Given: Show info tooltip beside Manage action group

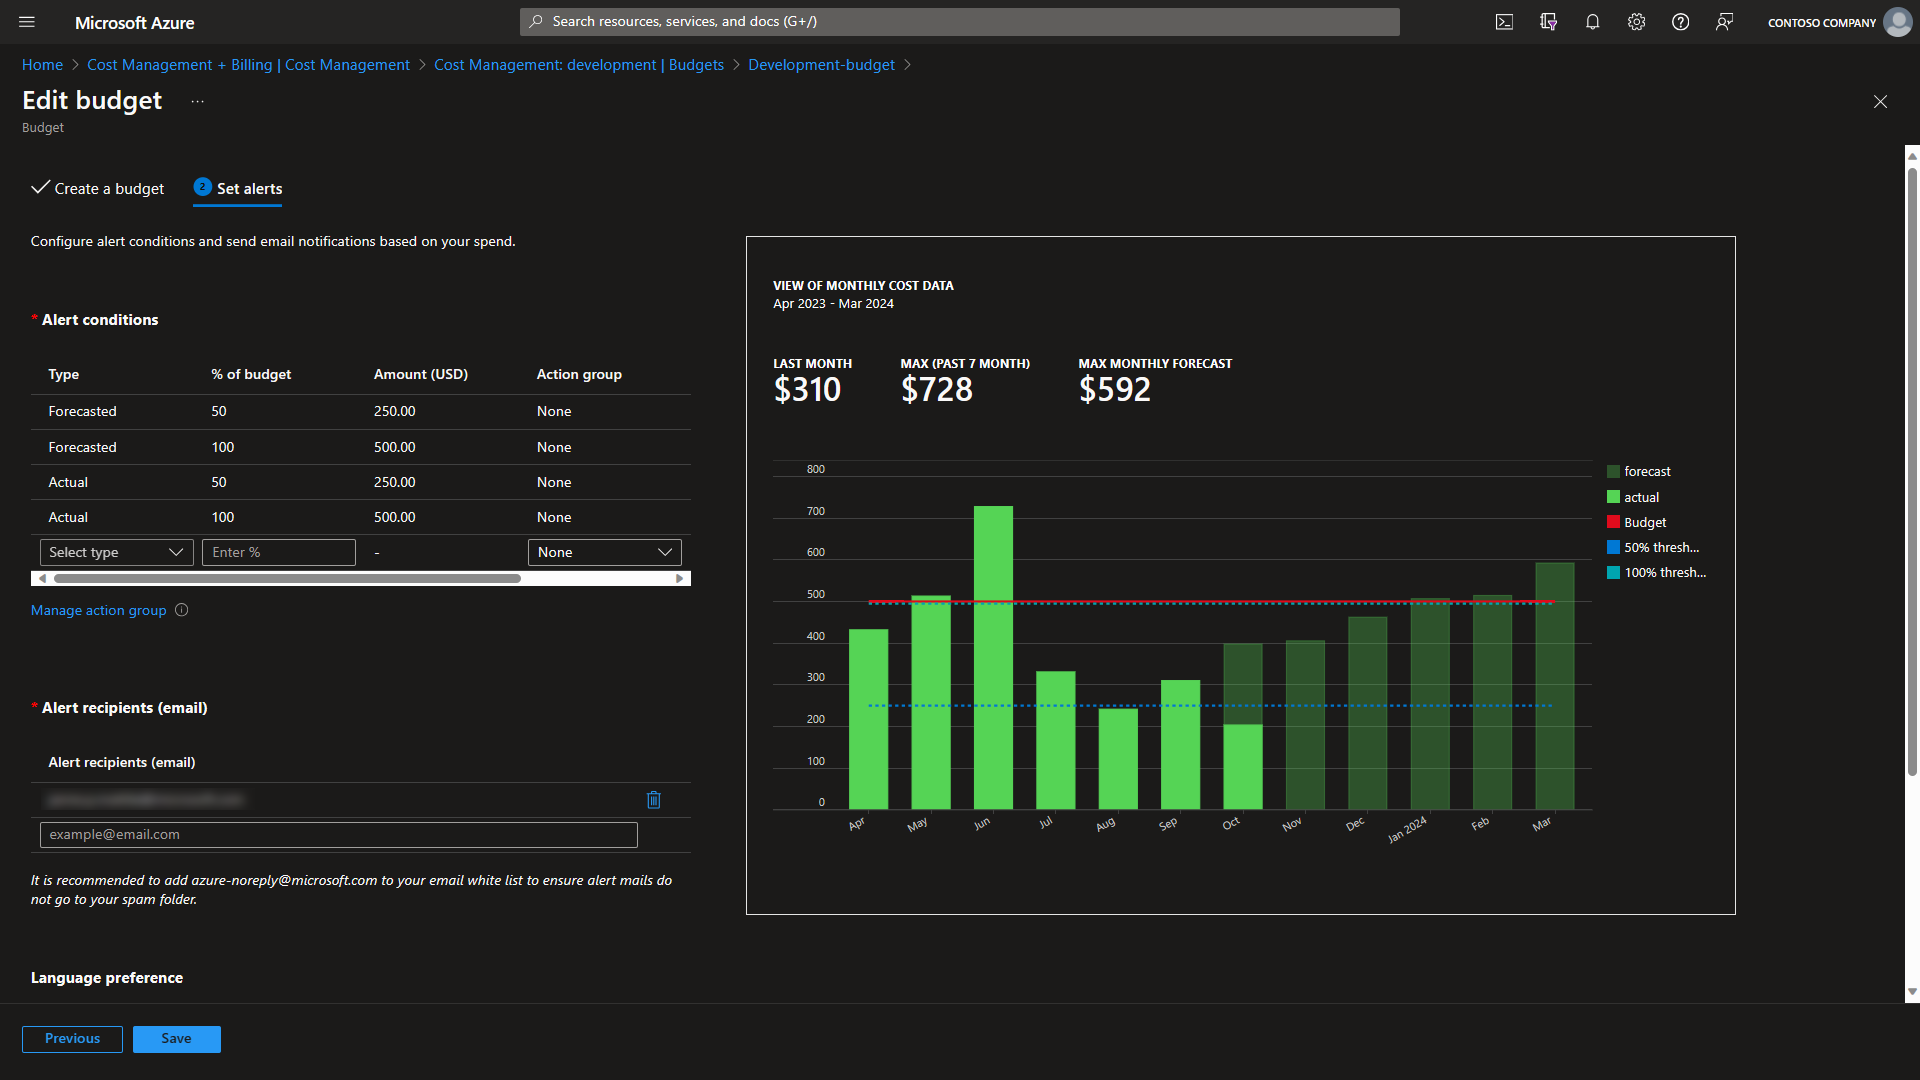Looking at the screenshot, I should 181,610.
